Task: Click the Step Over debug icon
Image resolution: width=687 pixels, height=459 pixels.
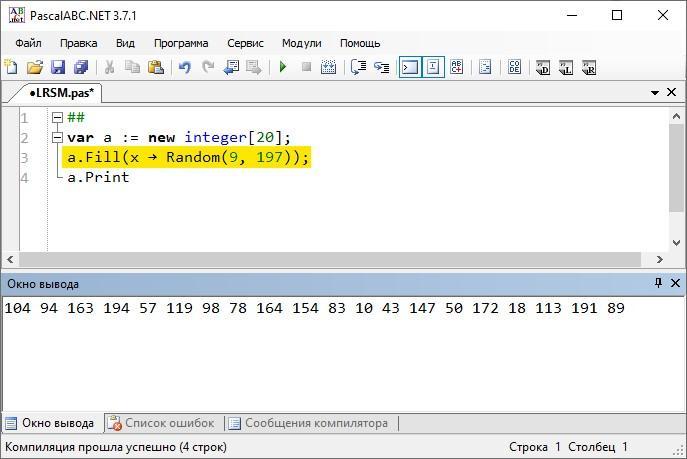Action: (358, 67)
